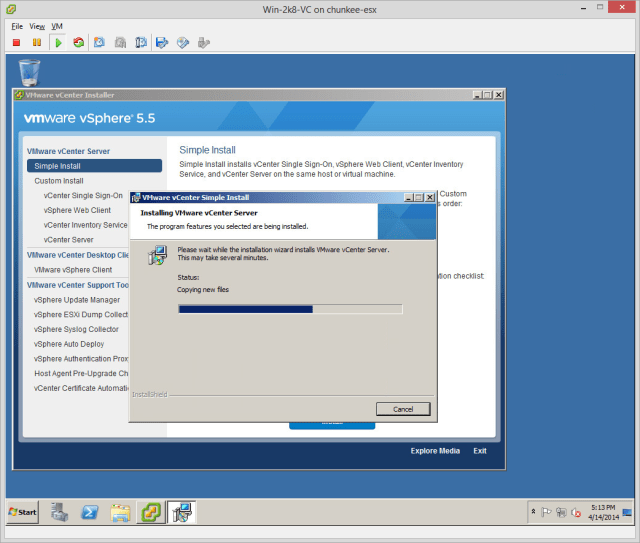Select Simple Install in sidebar
Screen dimensions: 640x543
click(94, 166)
